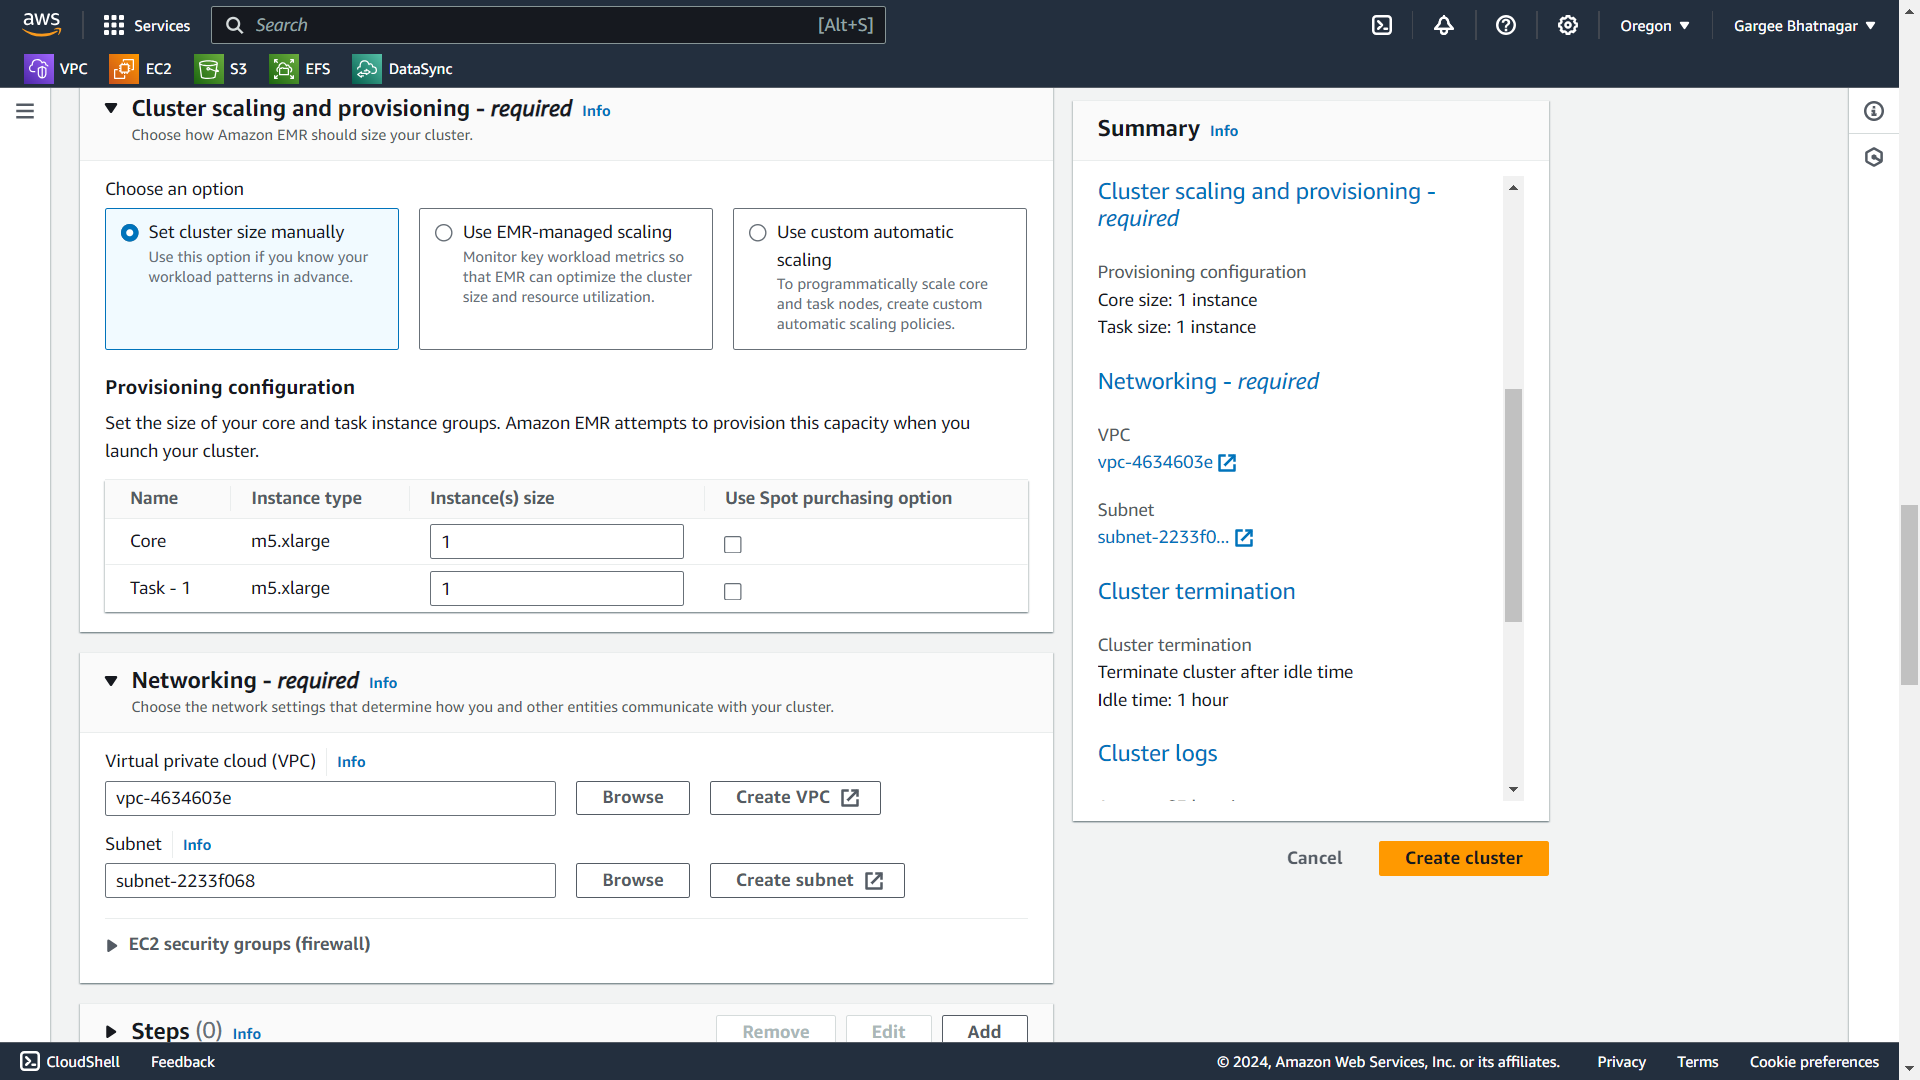Open the settings gear in the header
The width and height of the screenshot is (1920, 1080).
[x=1567, y=25]
